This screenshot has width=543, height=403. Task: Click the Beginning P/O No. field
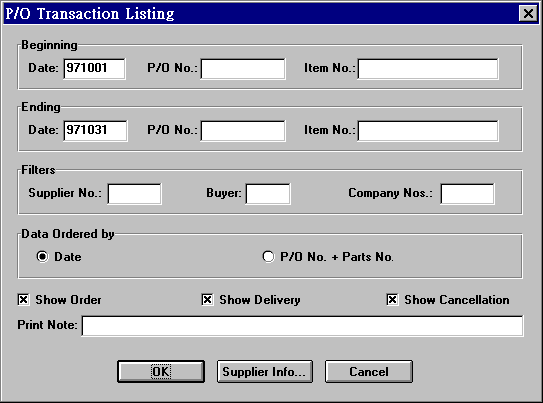coord(243,69)
